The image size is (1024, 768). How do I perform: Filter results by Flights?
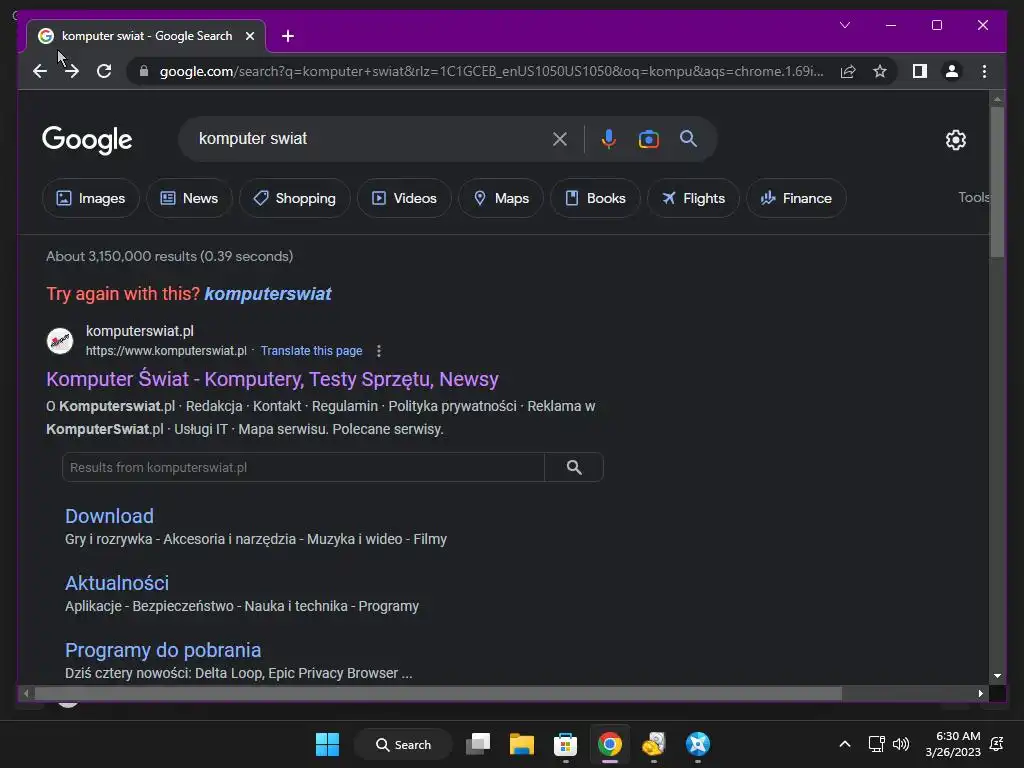coord(693,198)
